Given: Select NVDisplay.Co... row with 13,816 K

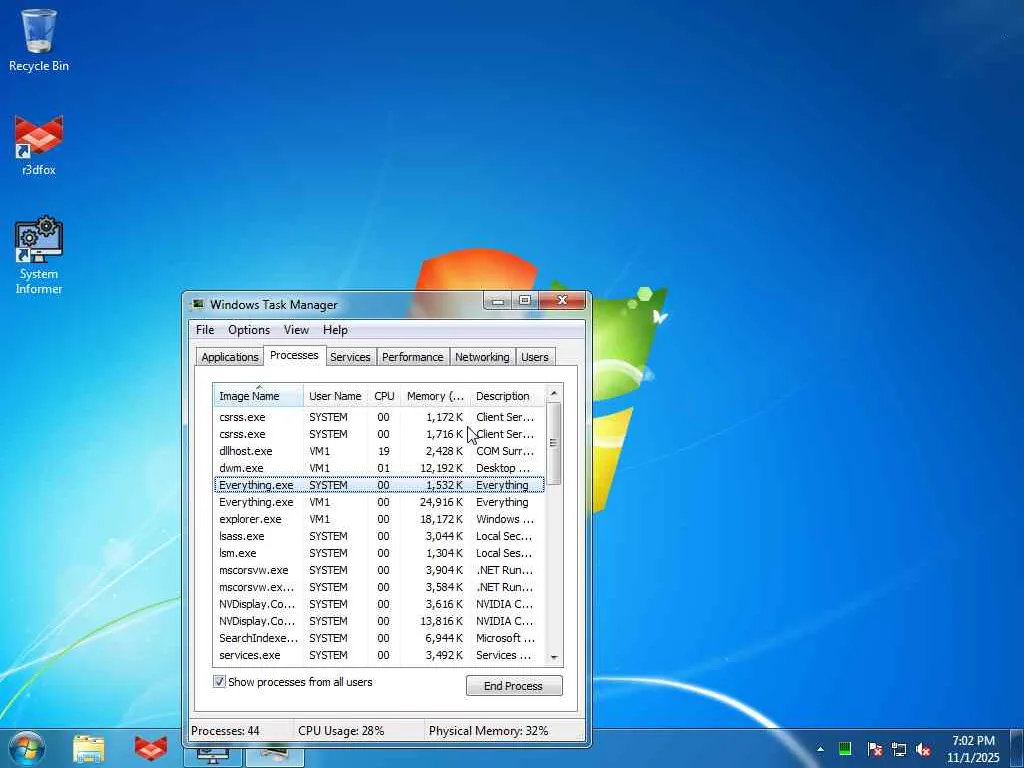Looking at the screenshot, I should point(379,620).
